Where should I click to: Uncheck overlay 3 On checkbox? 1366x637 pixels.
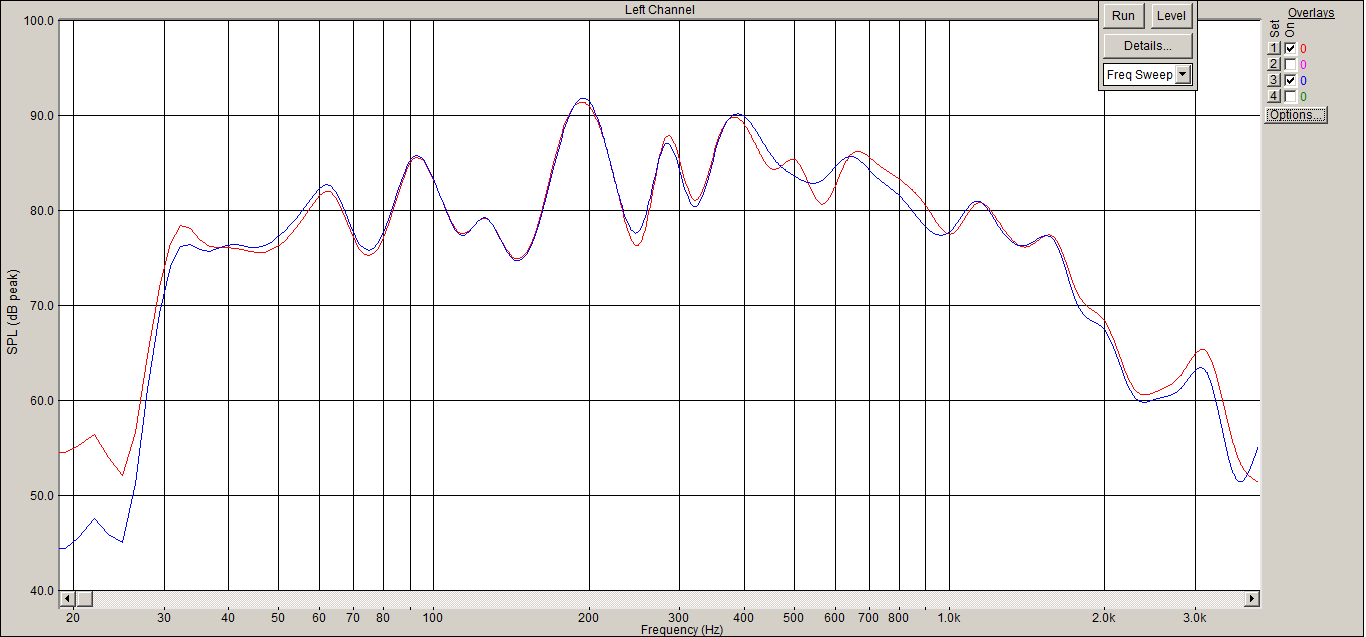pyautogui.click(x=1290, y=80)
